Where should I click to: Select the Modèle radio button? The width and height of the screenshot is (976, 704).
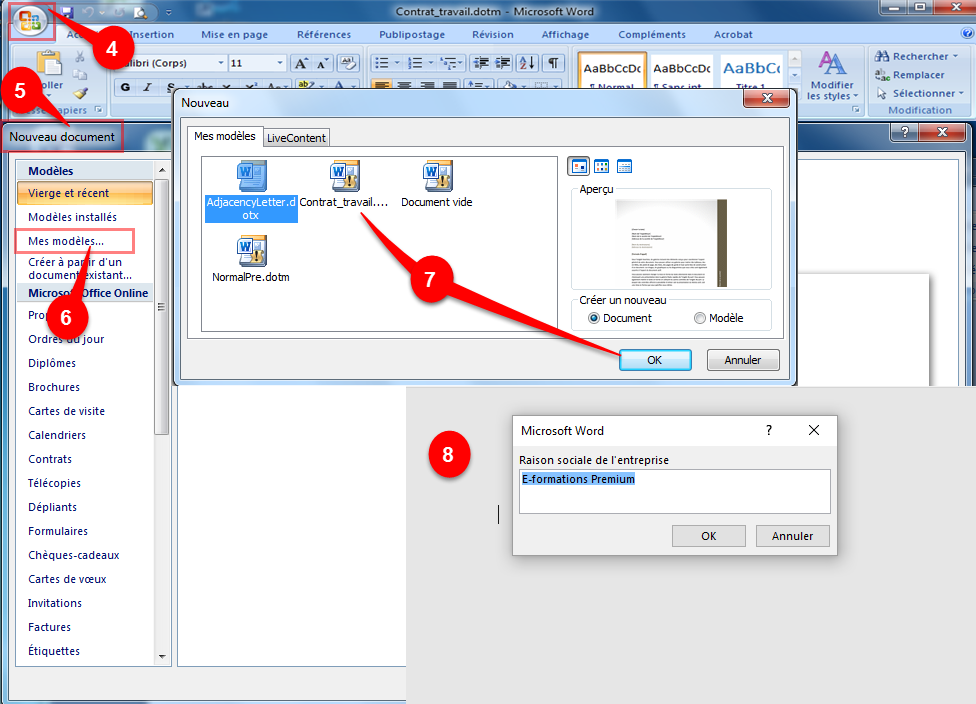(699, 318)
